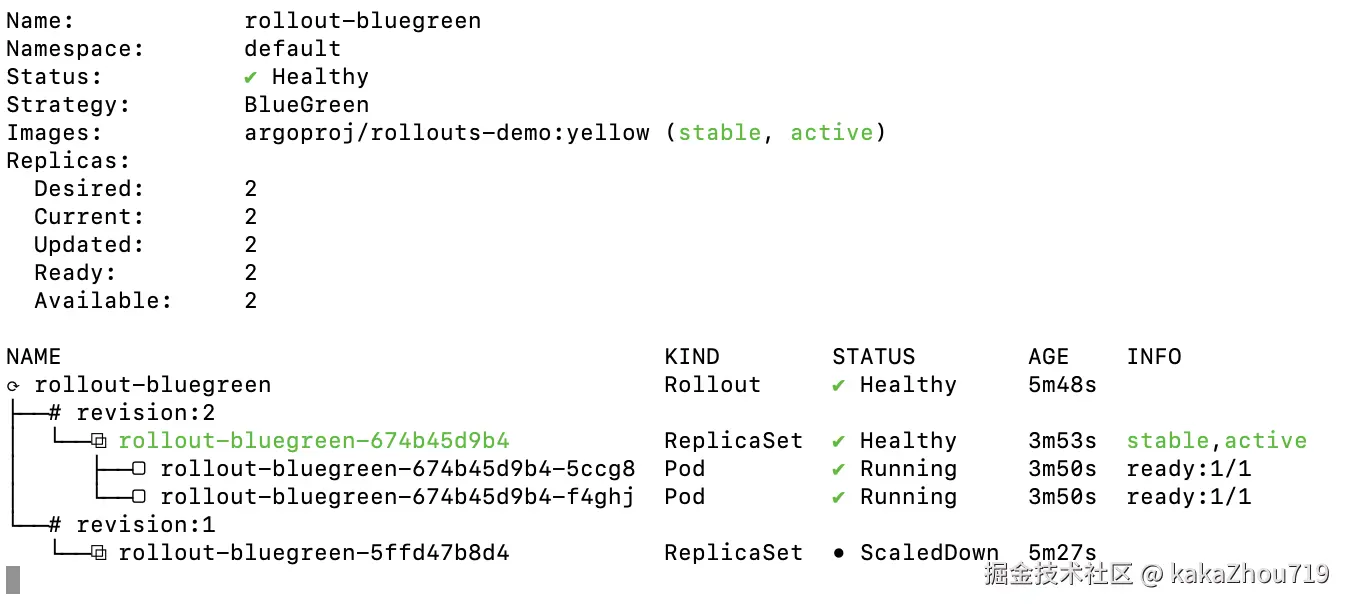Click the Rollout row Healthy checkmark
1348x606 pixels.
(839, 385)
